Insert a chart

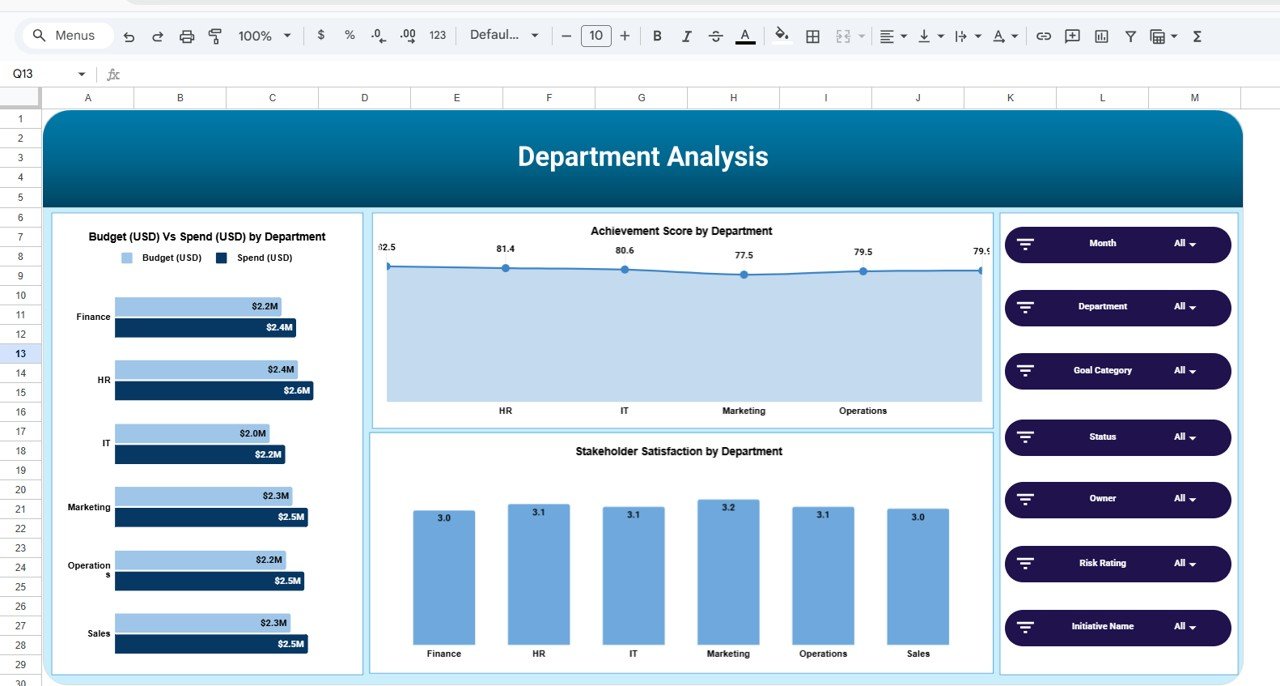[x=1101, y=35]
